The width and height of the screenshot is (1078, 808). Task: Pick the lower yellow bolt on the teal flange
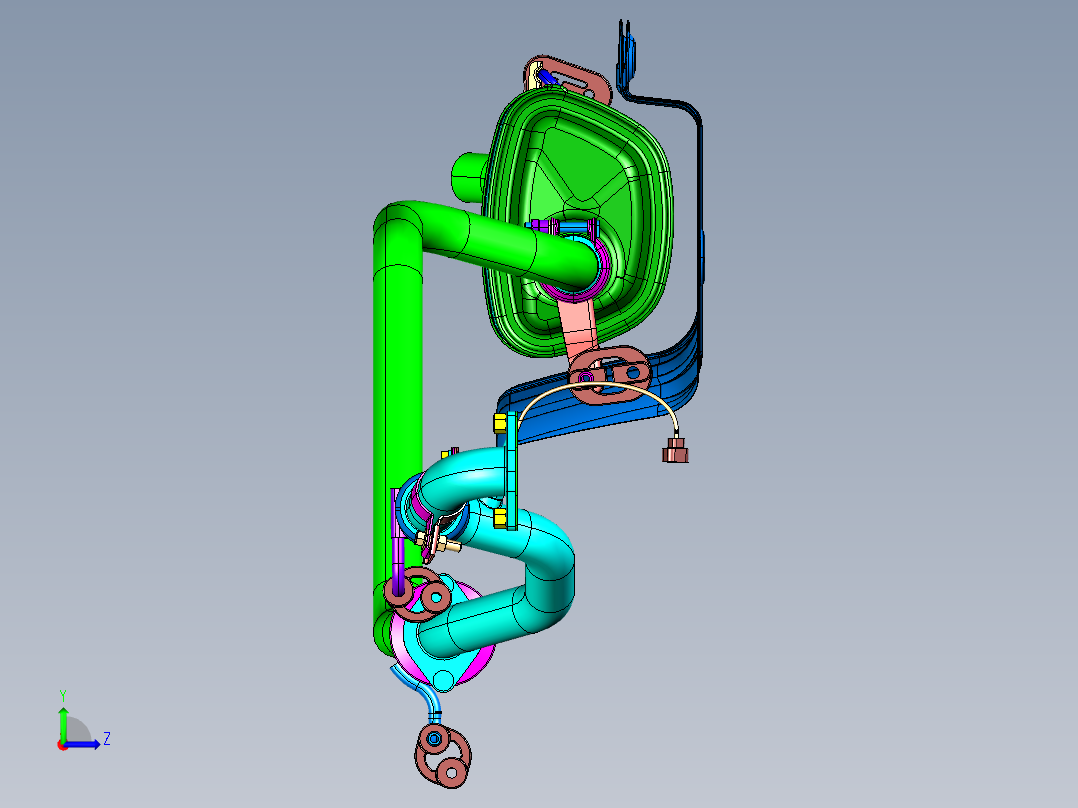coord(500,518)
